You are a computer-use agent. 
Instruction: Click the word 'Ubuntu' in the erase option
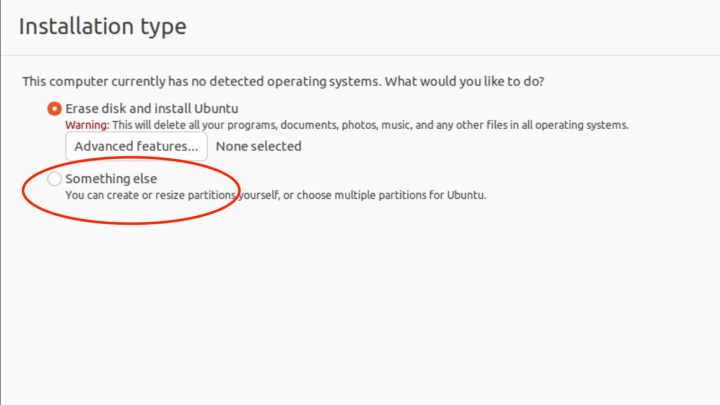[216, 108]
